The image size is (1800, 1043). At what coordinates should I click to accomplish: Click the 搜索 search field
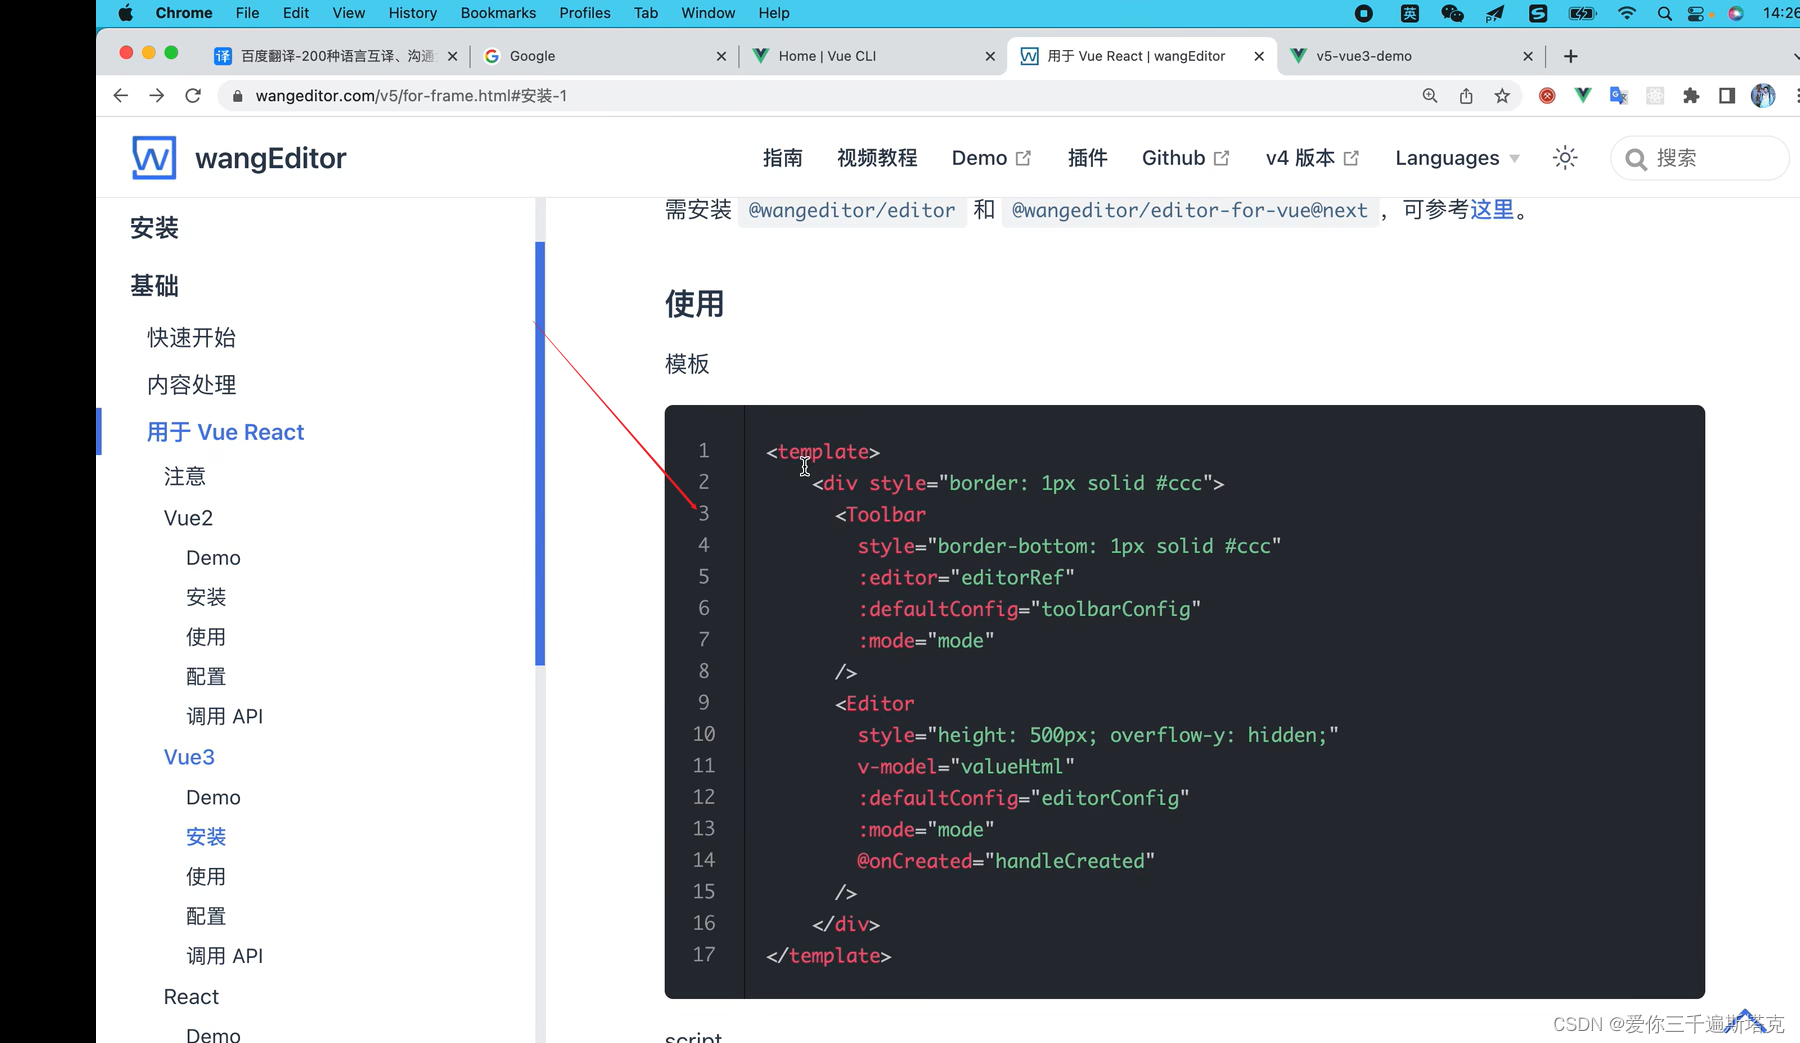pyautogui.click(x=1698, y=158)
